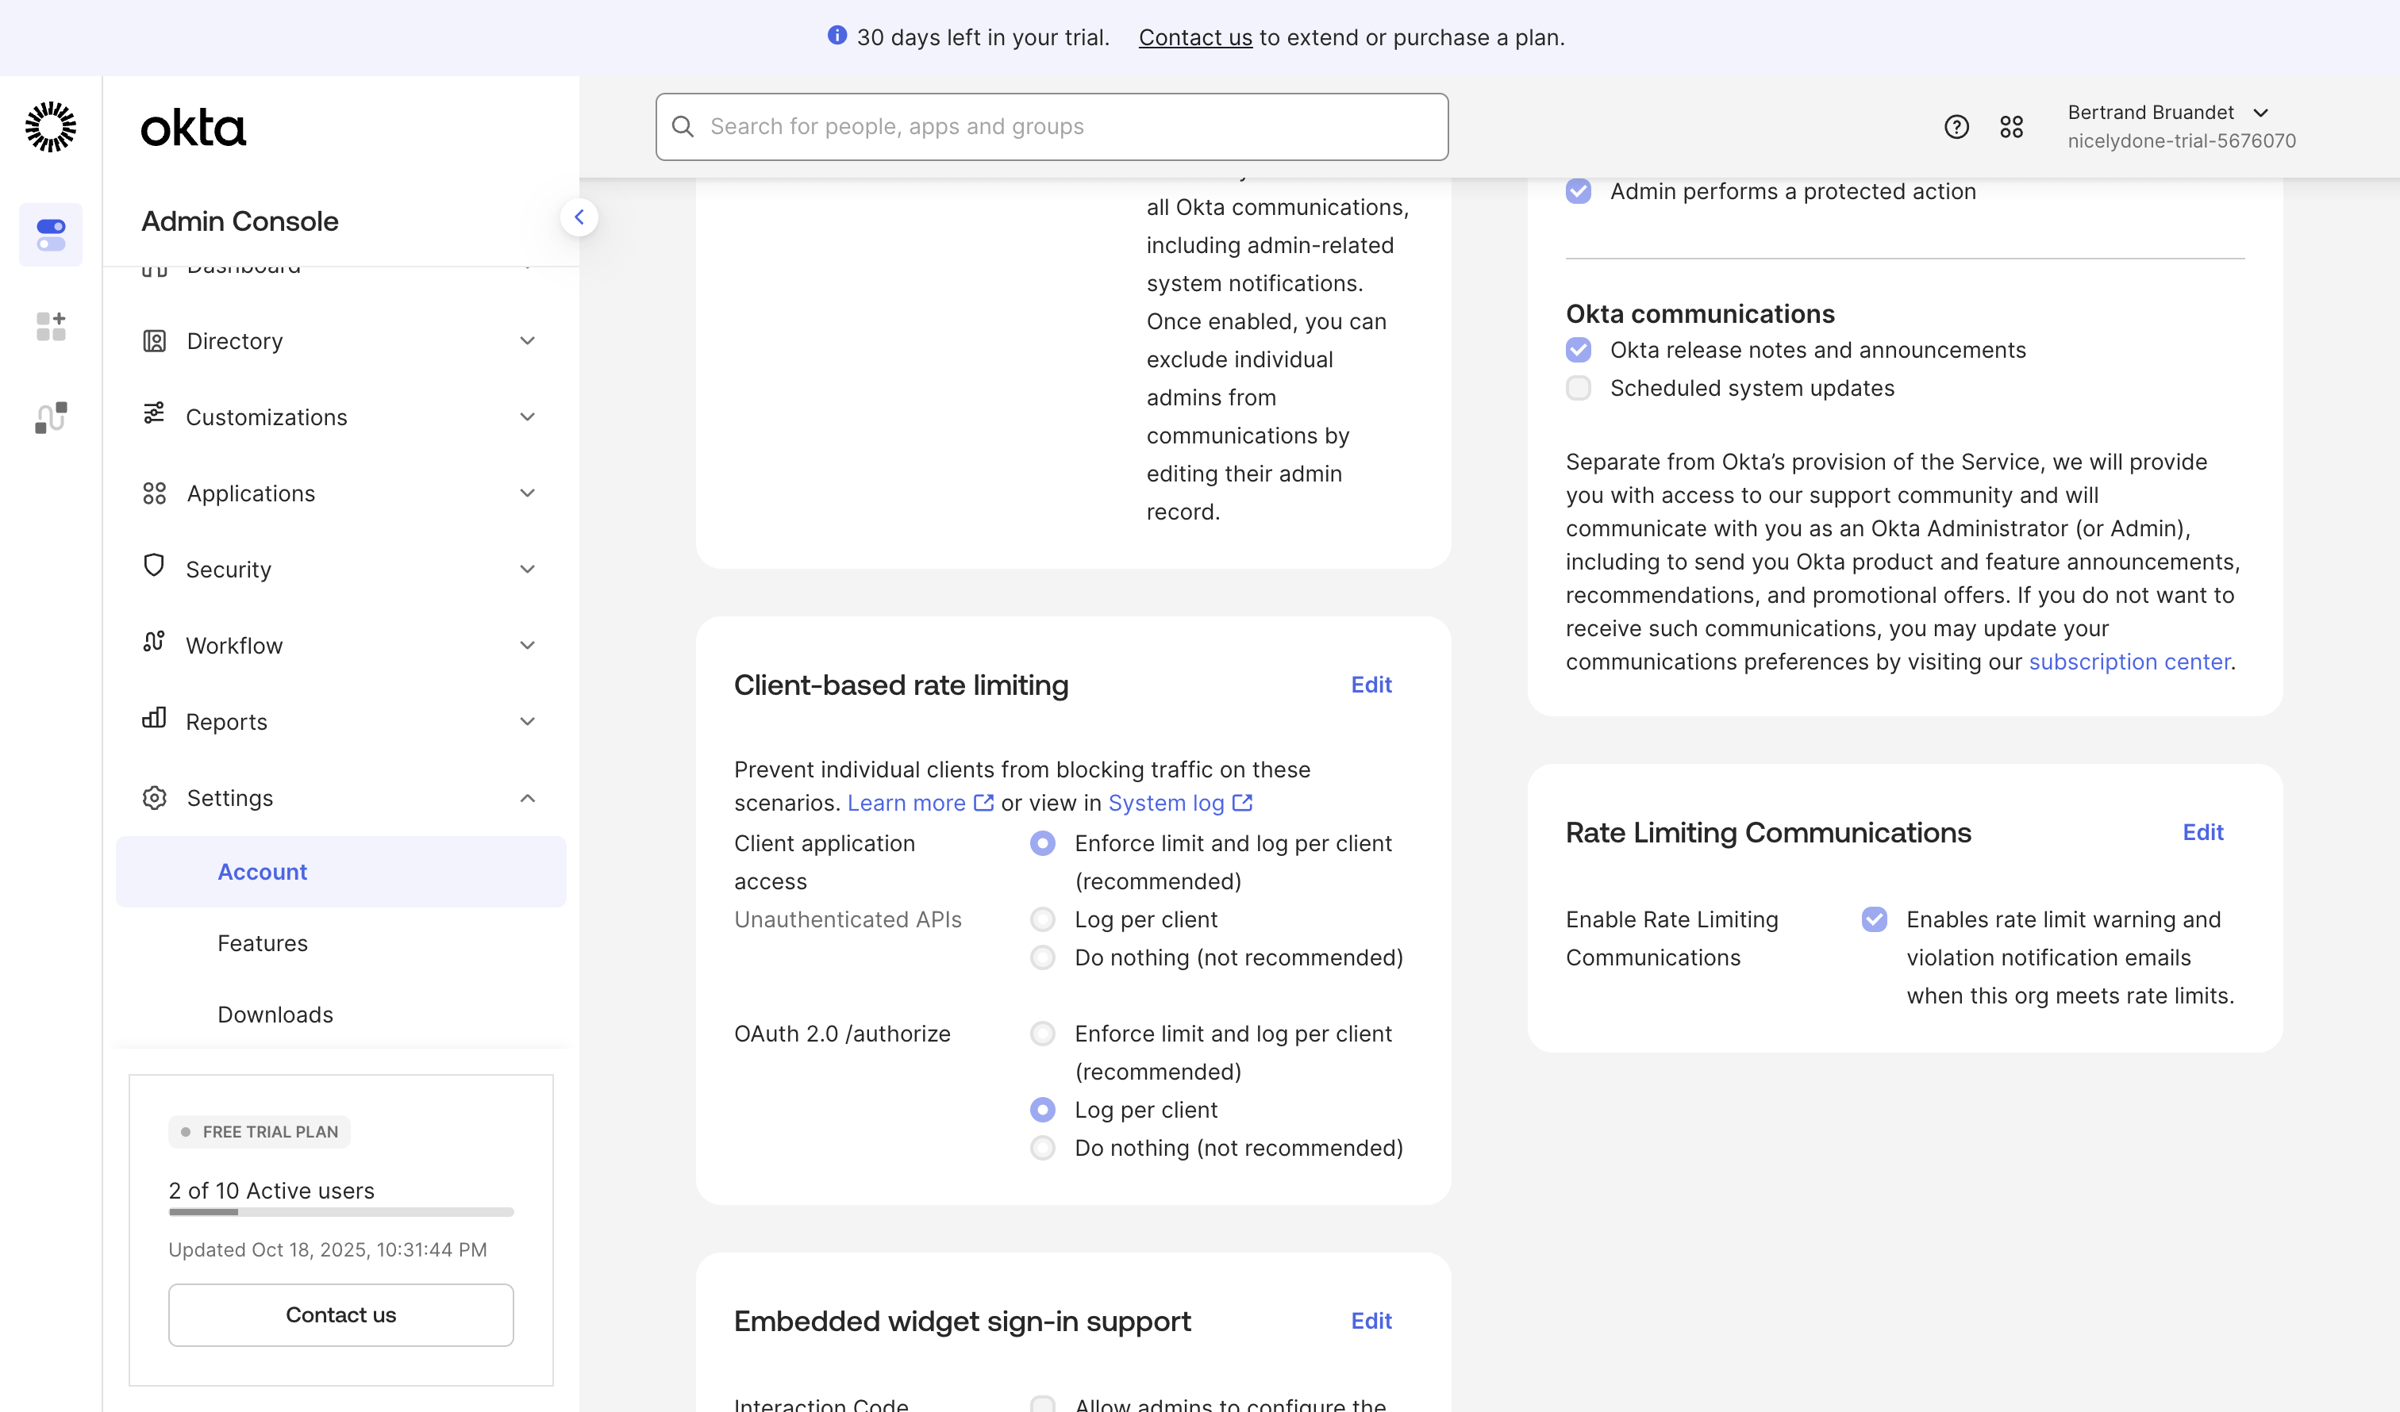
Task: Expand the Applications menu chevron
Action: 527,493
